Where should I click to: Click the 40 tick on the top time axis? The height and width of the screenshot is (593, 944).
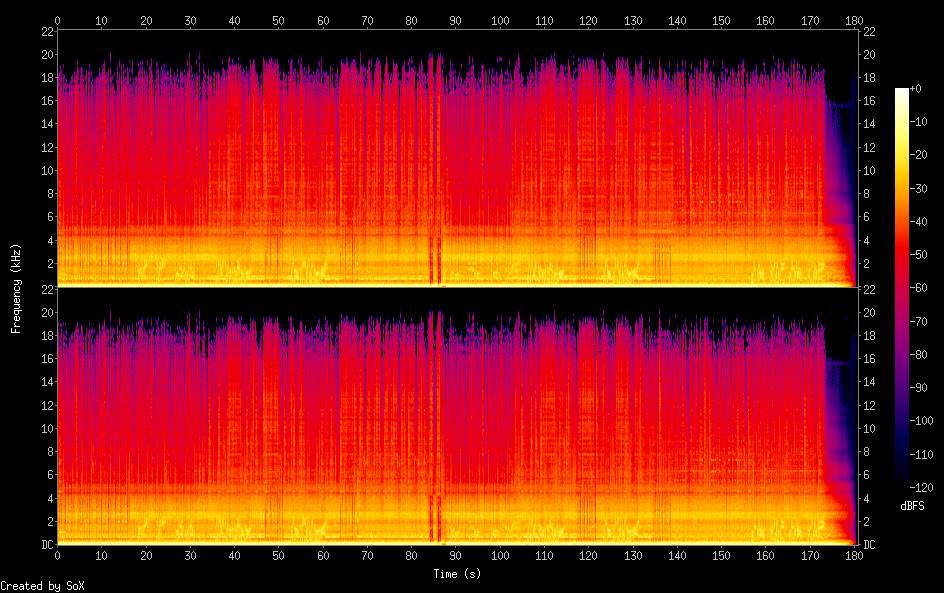[234, 20]
